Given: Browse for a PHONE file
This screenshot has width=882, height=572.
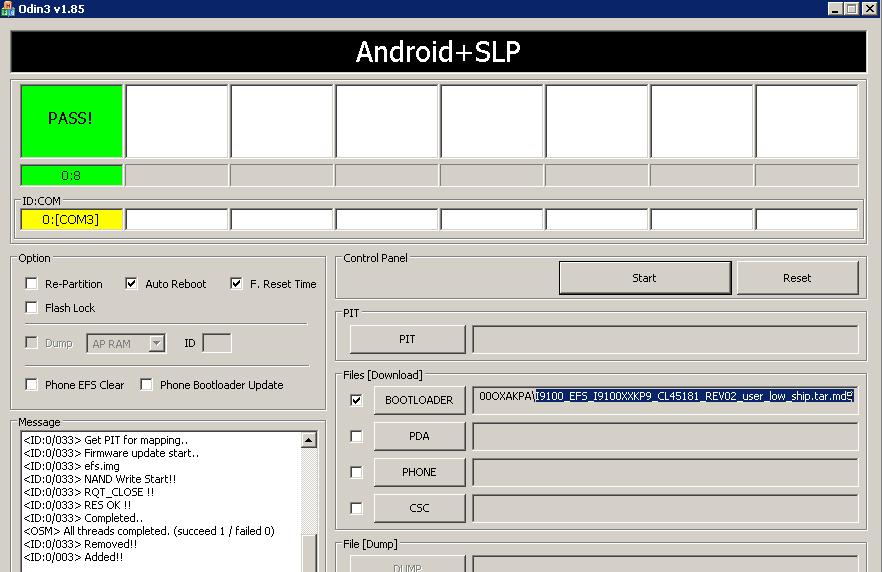Looking at the screenshot, I should [x=419, y=472].
